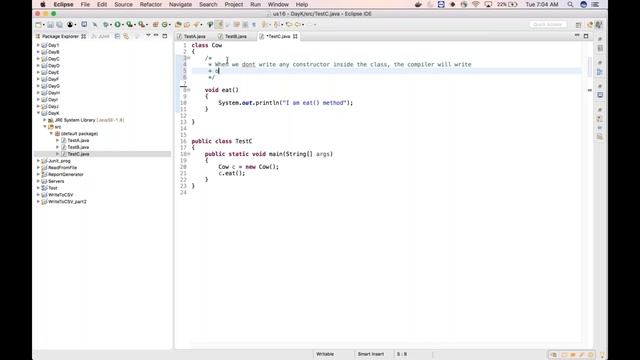Open the Eclipse application menu
This screenshot has width=640, height=360.
[x=63, y=4]
